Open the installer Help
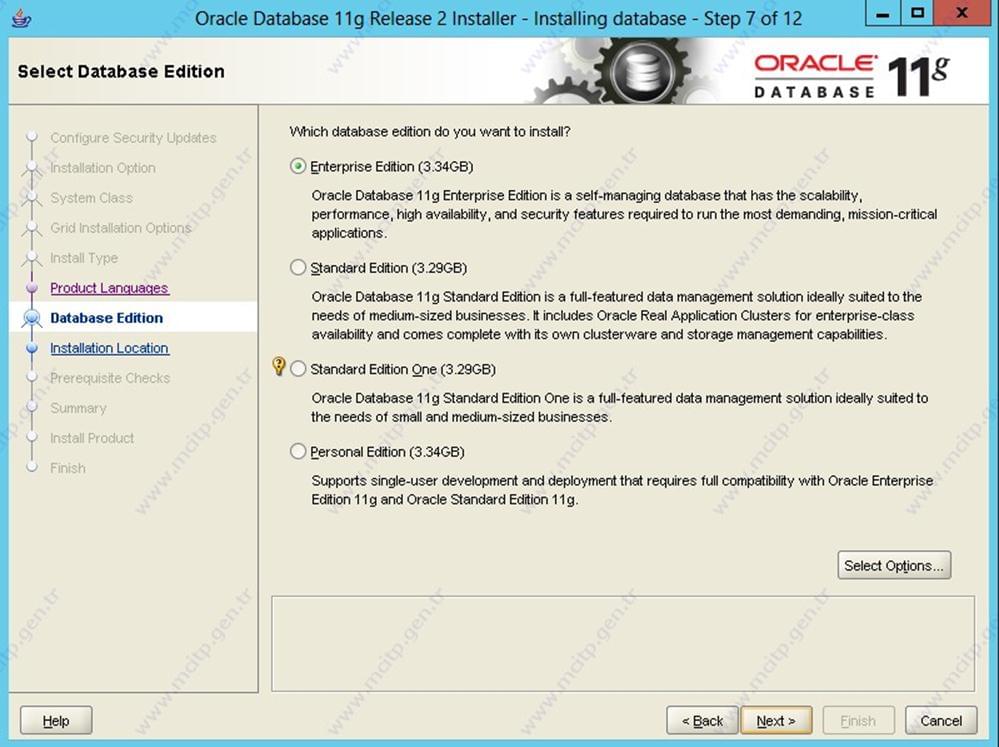 [56, 721]
